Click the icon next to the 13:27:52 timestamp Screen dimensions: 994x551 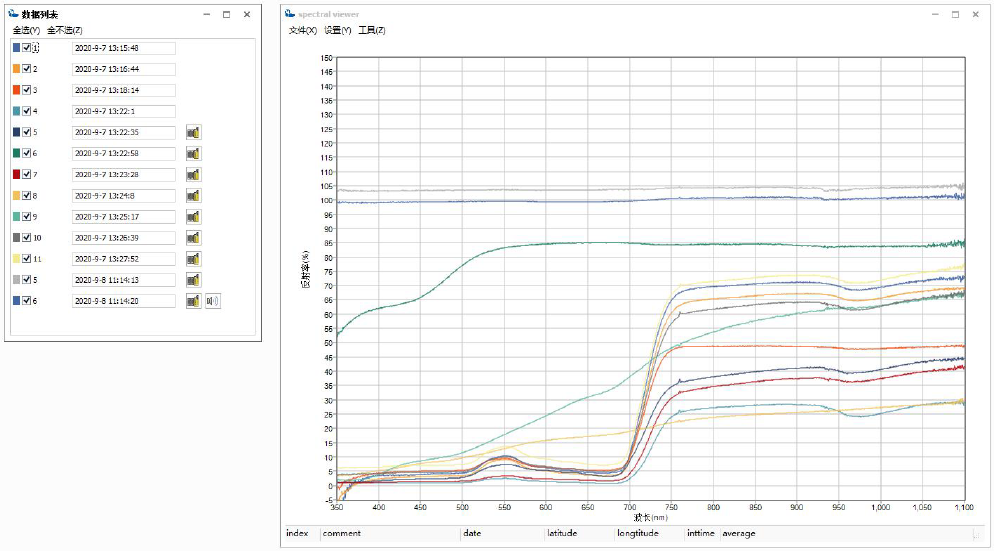tap(193, 259)
